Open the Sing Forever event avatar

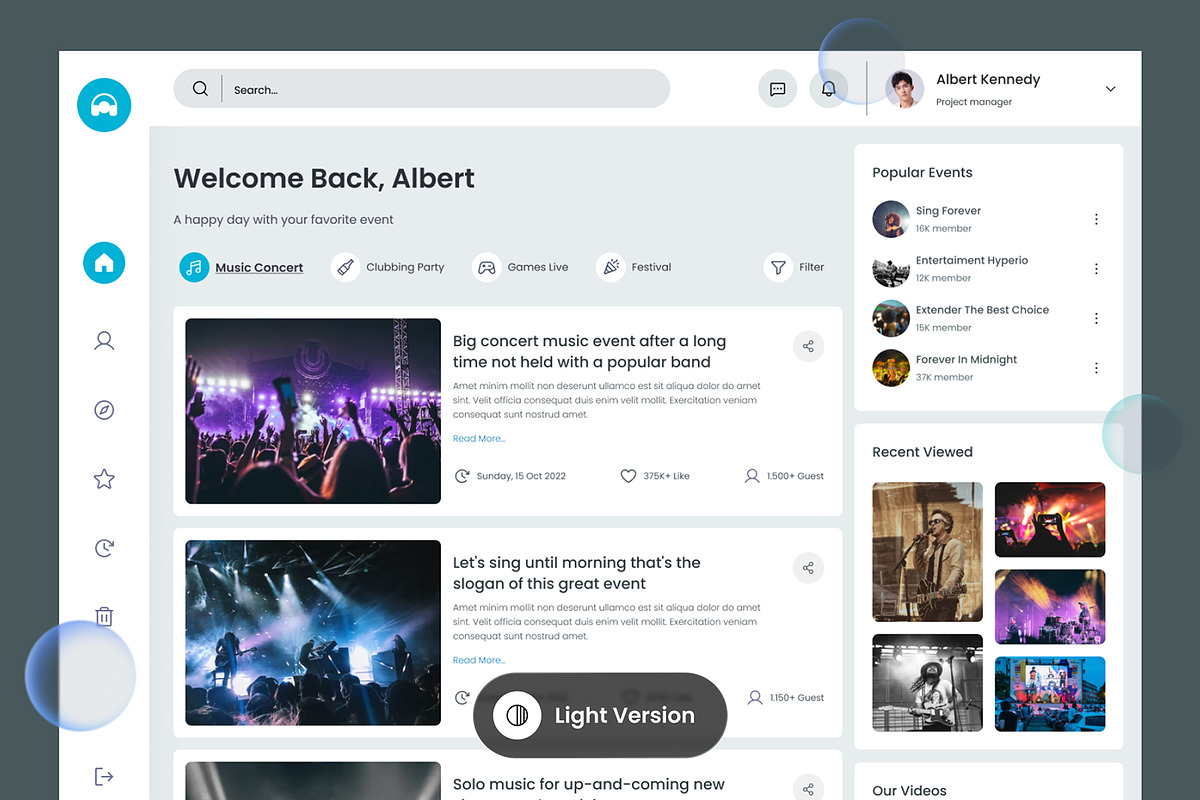pyautogui.click(x=891, y=219)
